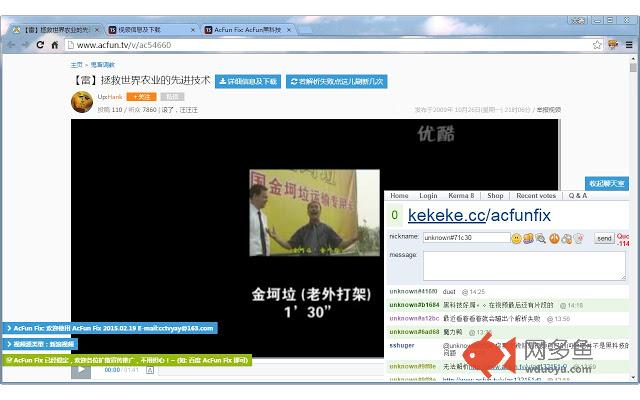Insert the yellow smiley emoticon
640x400 pixels.
[516, 238]
